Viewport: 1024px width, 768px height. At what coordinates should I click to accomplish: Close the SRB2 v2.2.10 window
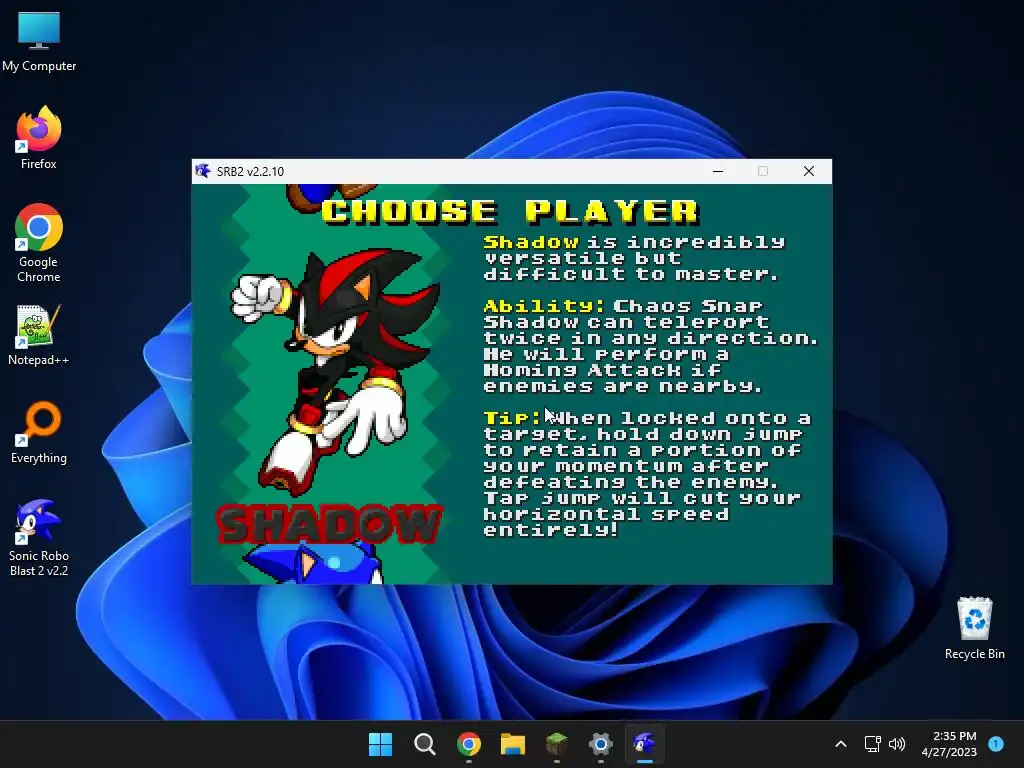(x=808, y=171)
